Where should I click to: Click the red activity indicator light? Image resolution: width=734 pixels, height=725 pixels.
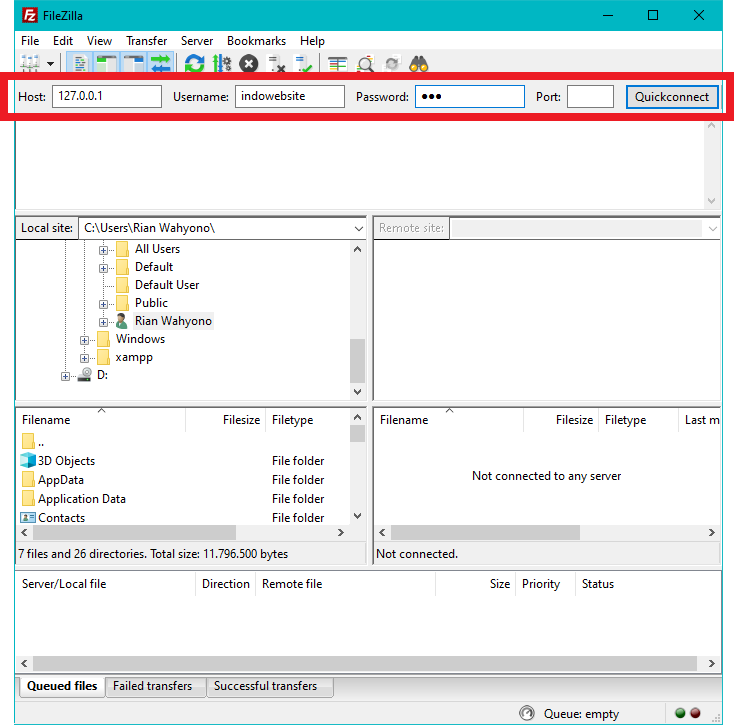(x=695, y=713)
